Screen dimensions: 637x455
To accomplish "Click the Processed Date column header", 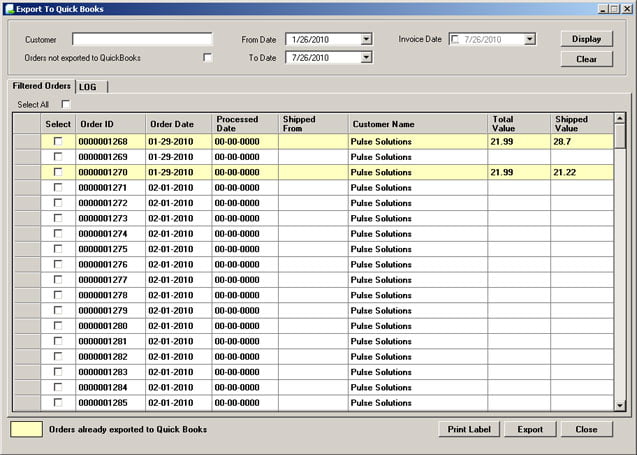I will pos(245,124).
